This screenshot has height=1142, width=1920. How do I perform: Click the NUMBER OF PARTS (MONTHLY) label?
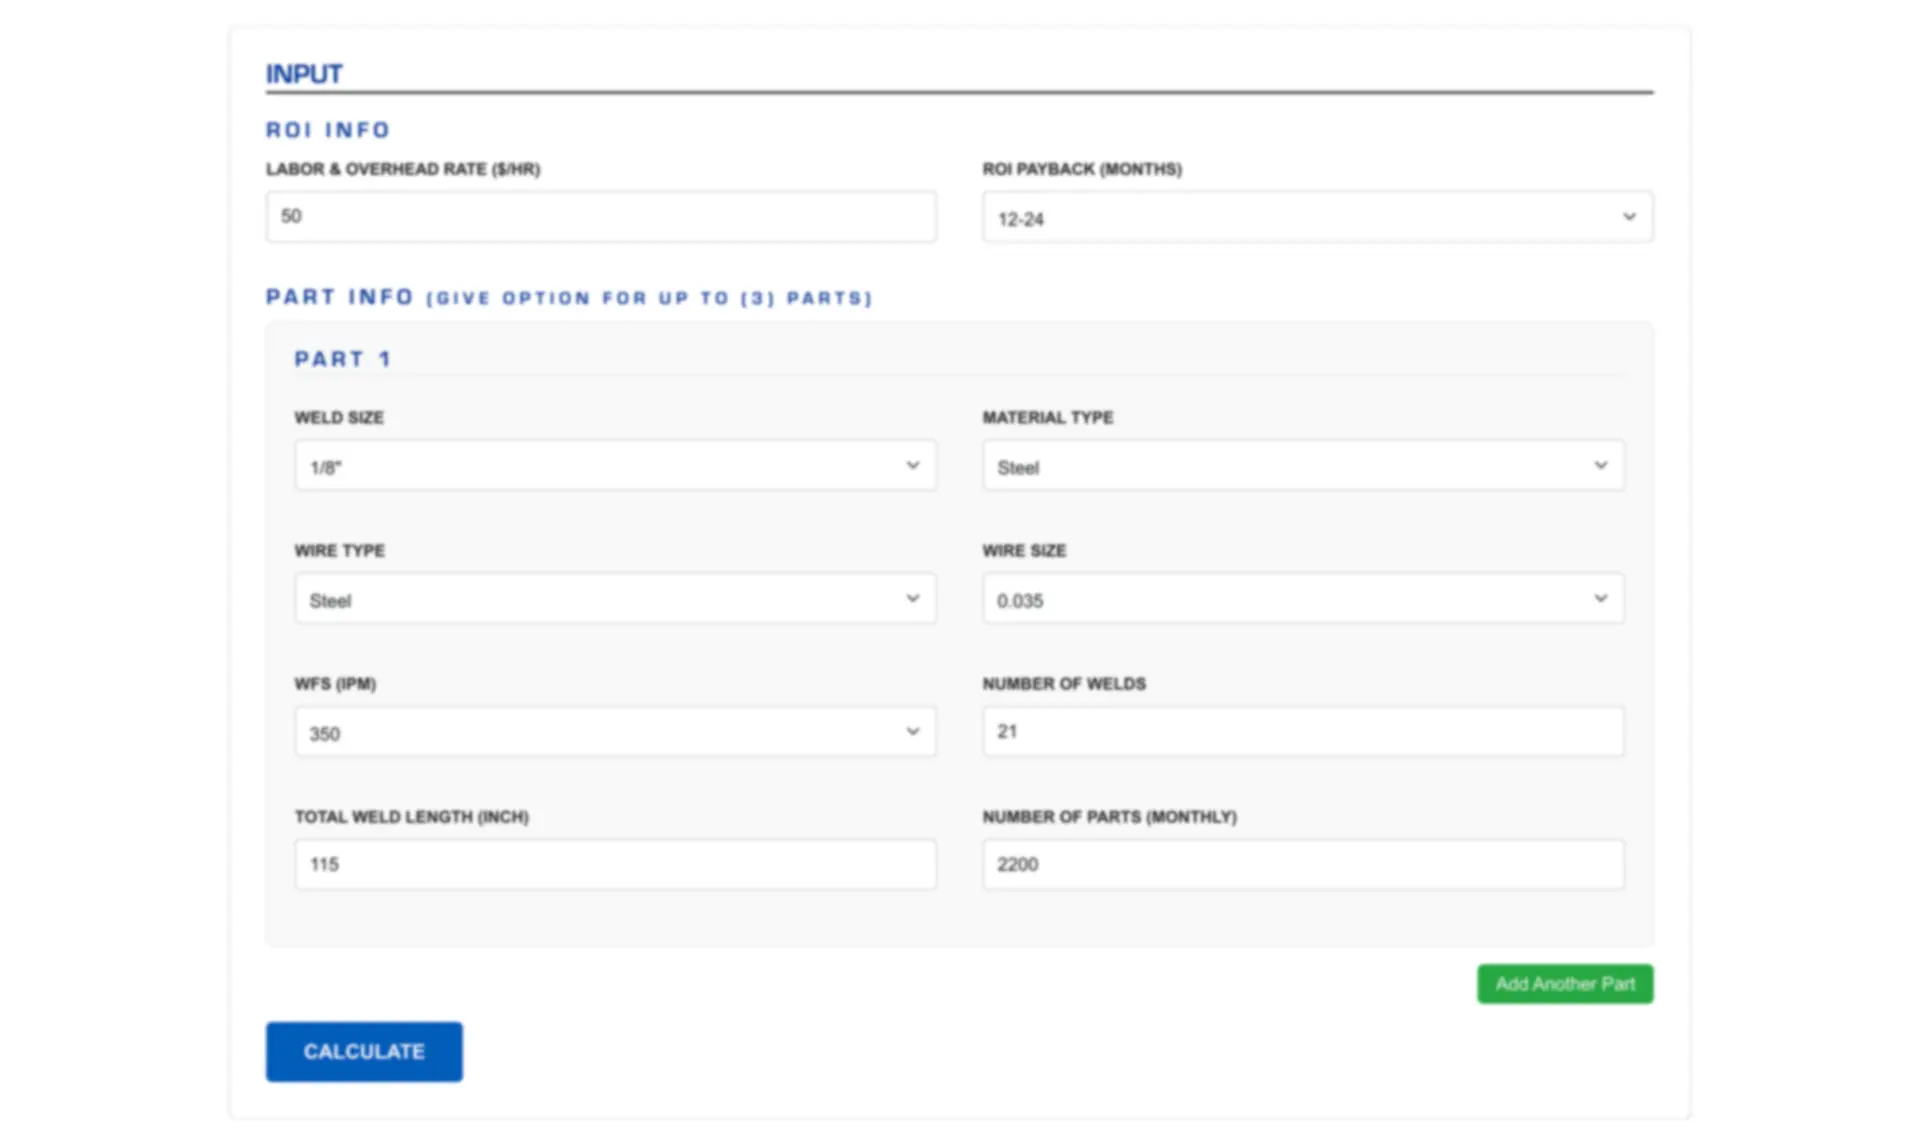click(x=1110, y=817)
